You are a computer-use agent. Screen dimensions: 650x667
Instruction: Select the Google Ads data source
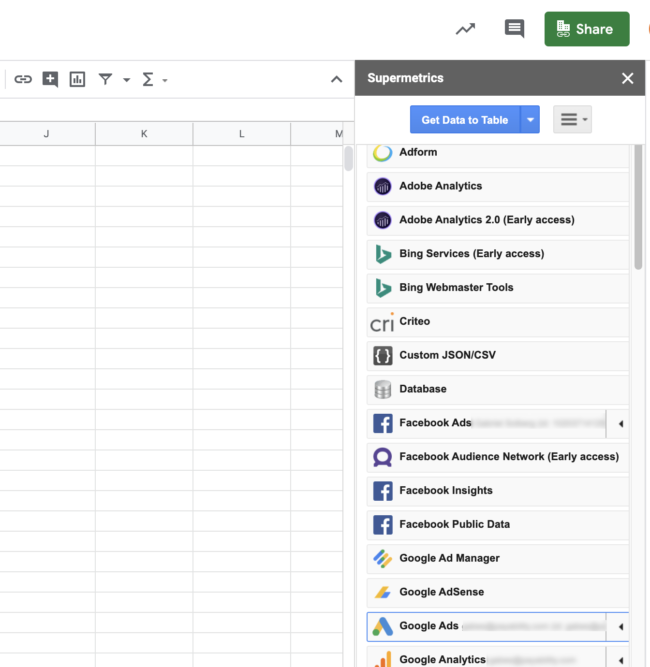pyautogui.click(x=487, y=626)
